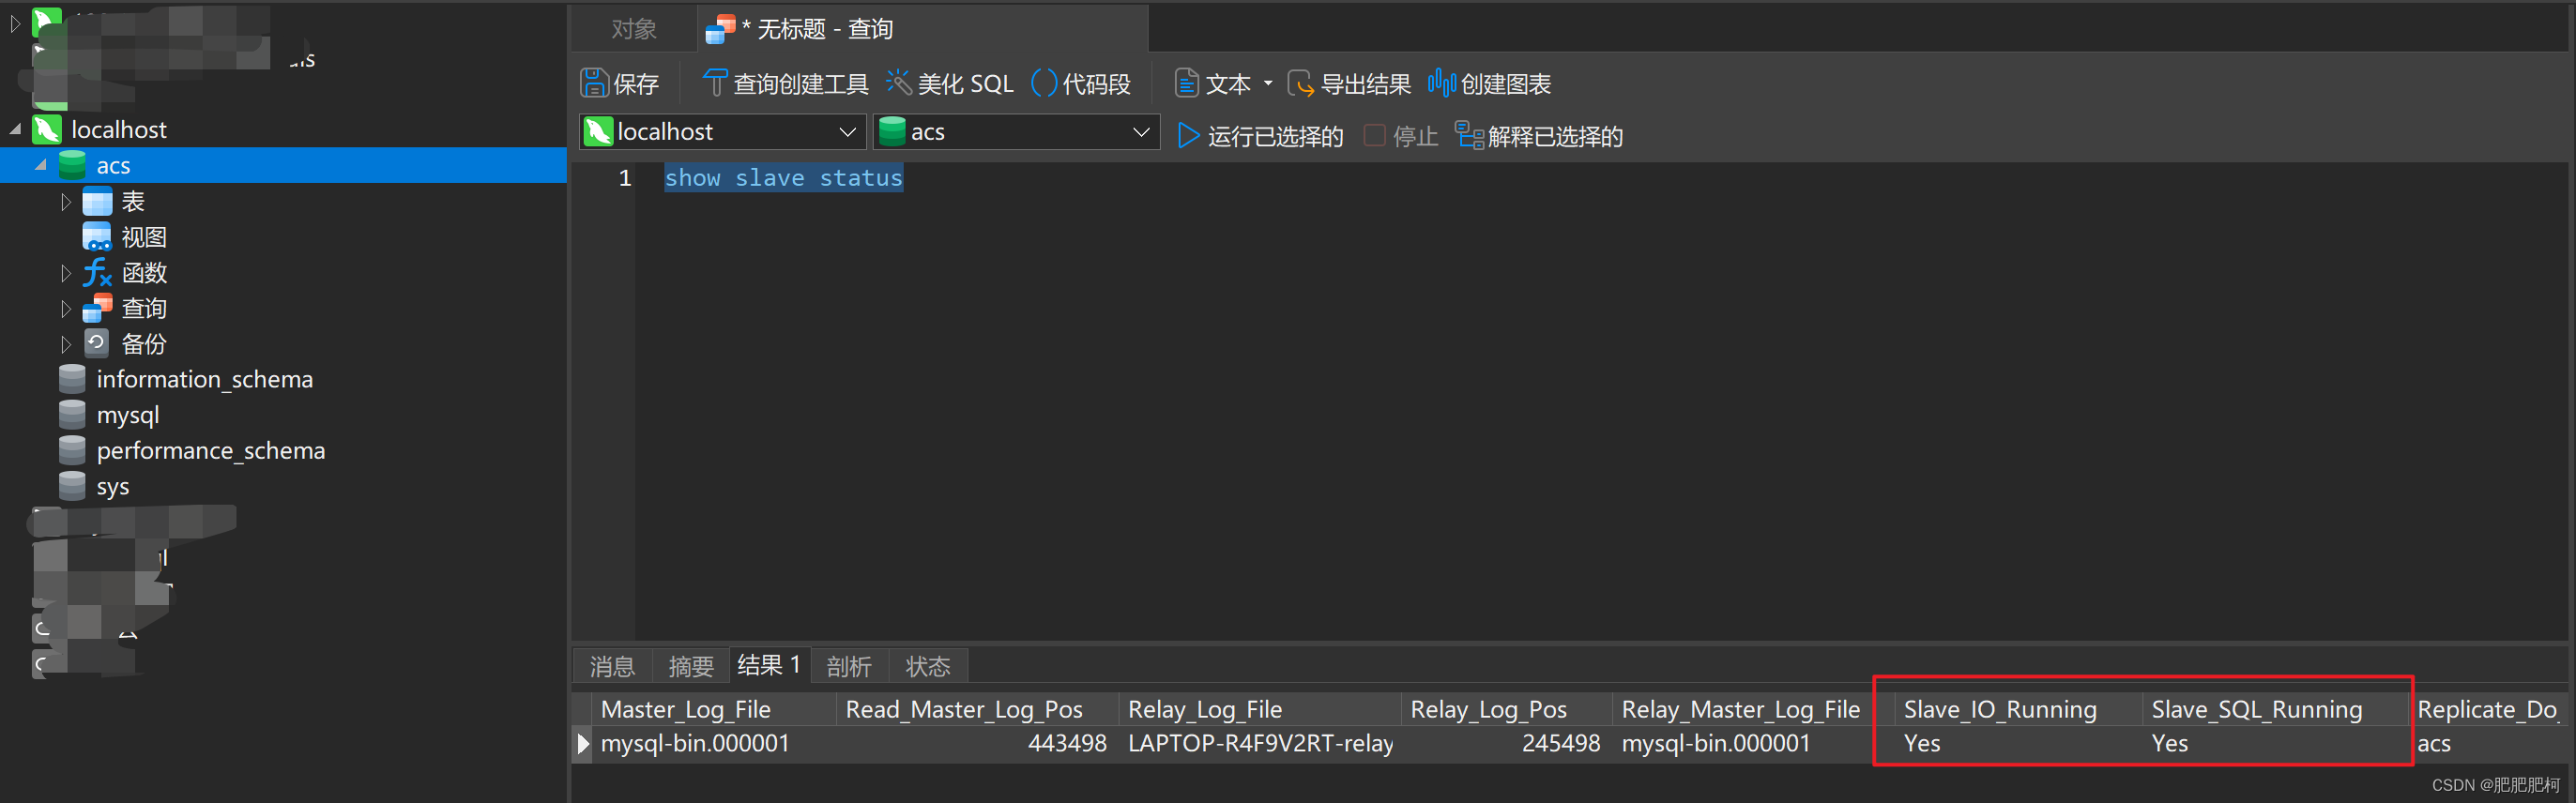Click Export Result (导出结果)

coord(1349,84)
